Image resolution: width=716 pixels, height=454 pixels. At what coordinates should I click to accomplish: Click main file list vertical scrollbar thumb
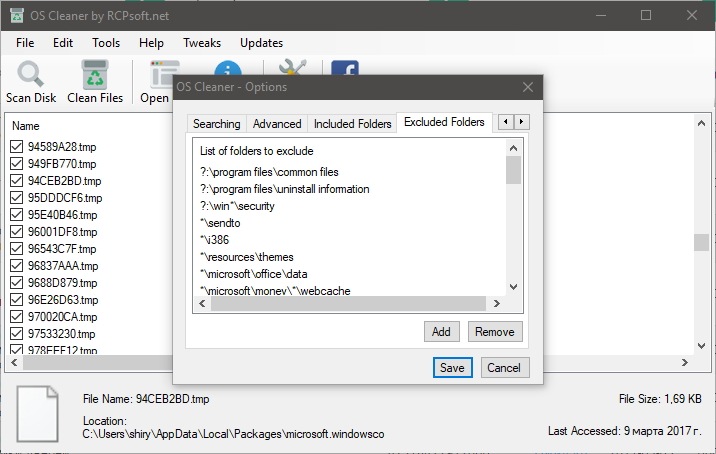[x=701, y=243]
